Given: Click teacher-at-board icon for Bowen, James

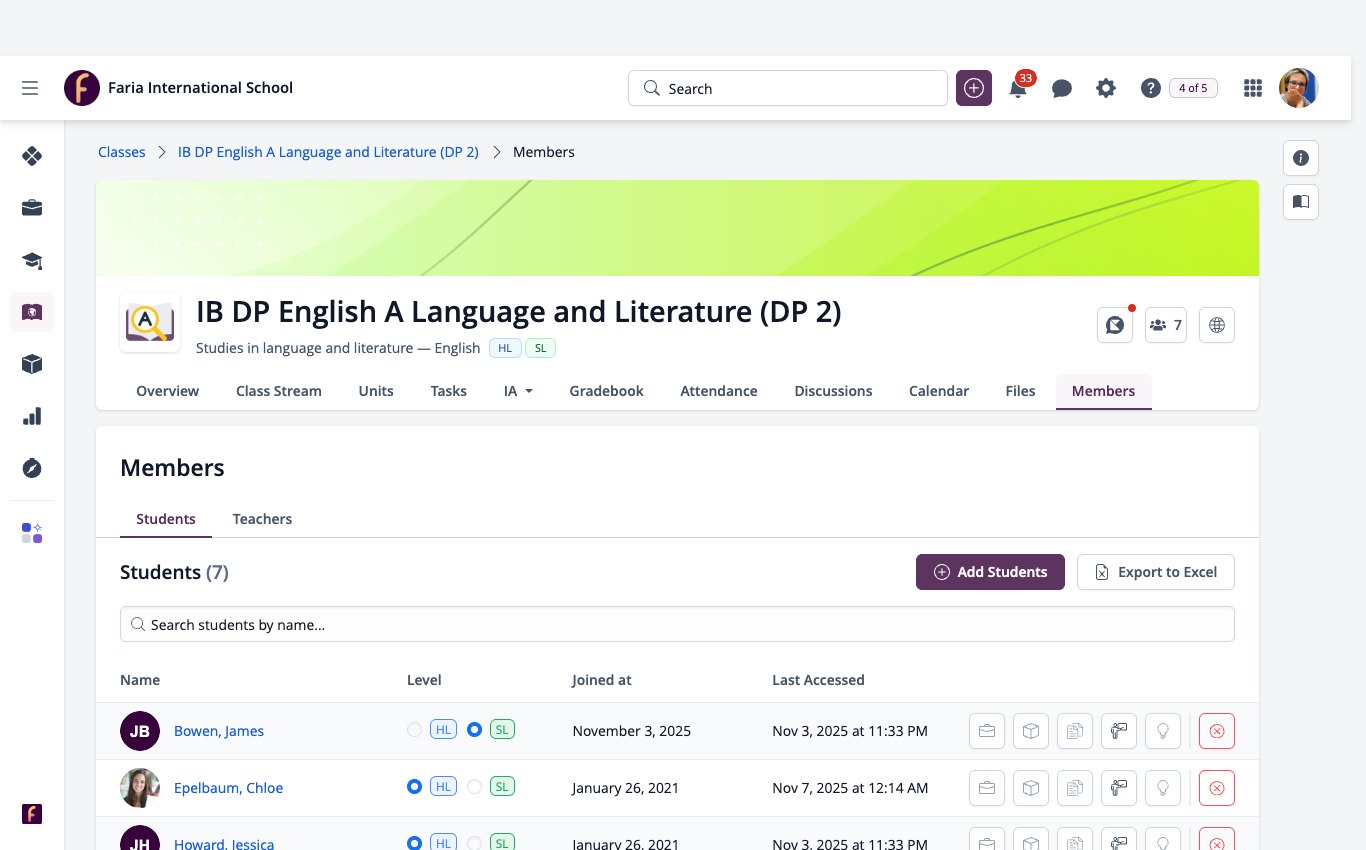Looking at the screenshot, I should [x=1119, y=731].
